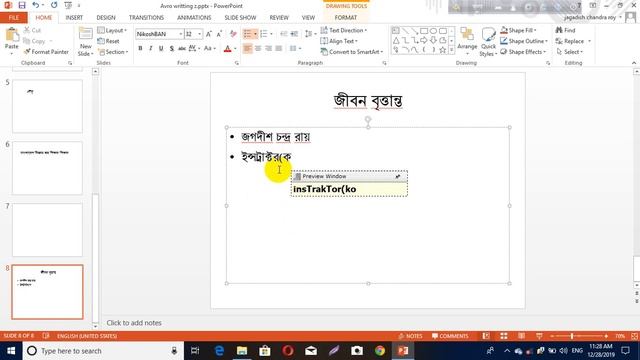Open Quick Styles gallery
This screenshot has height=360, width=640.
488,42
